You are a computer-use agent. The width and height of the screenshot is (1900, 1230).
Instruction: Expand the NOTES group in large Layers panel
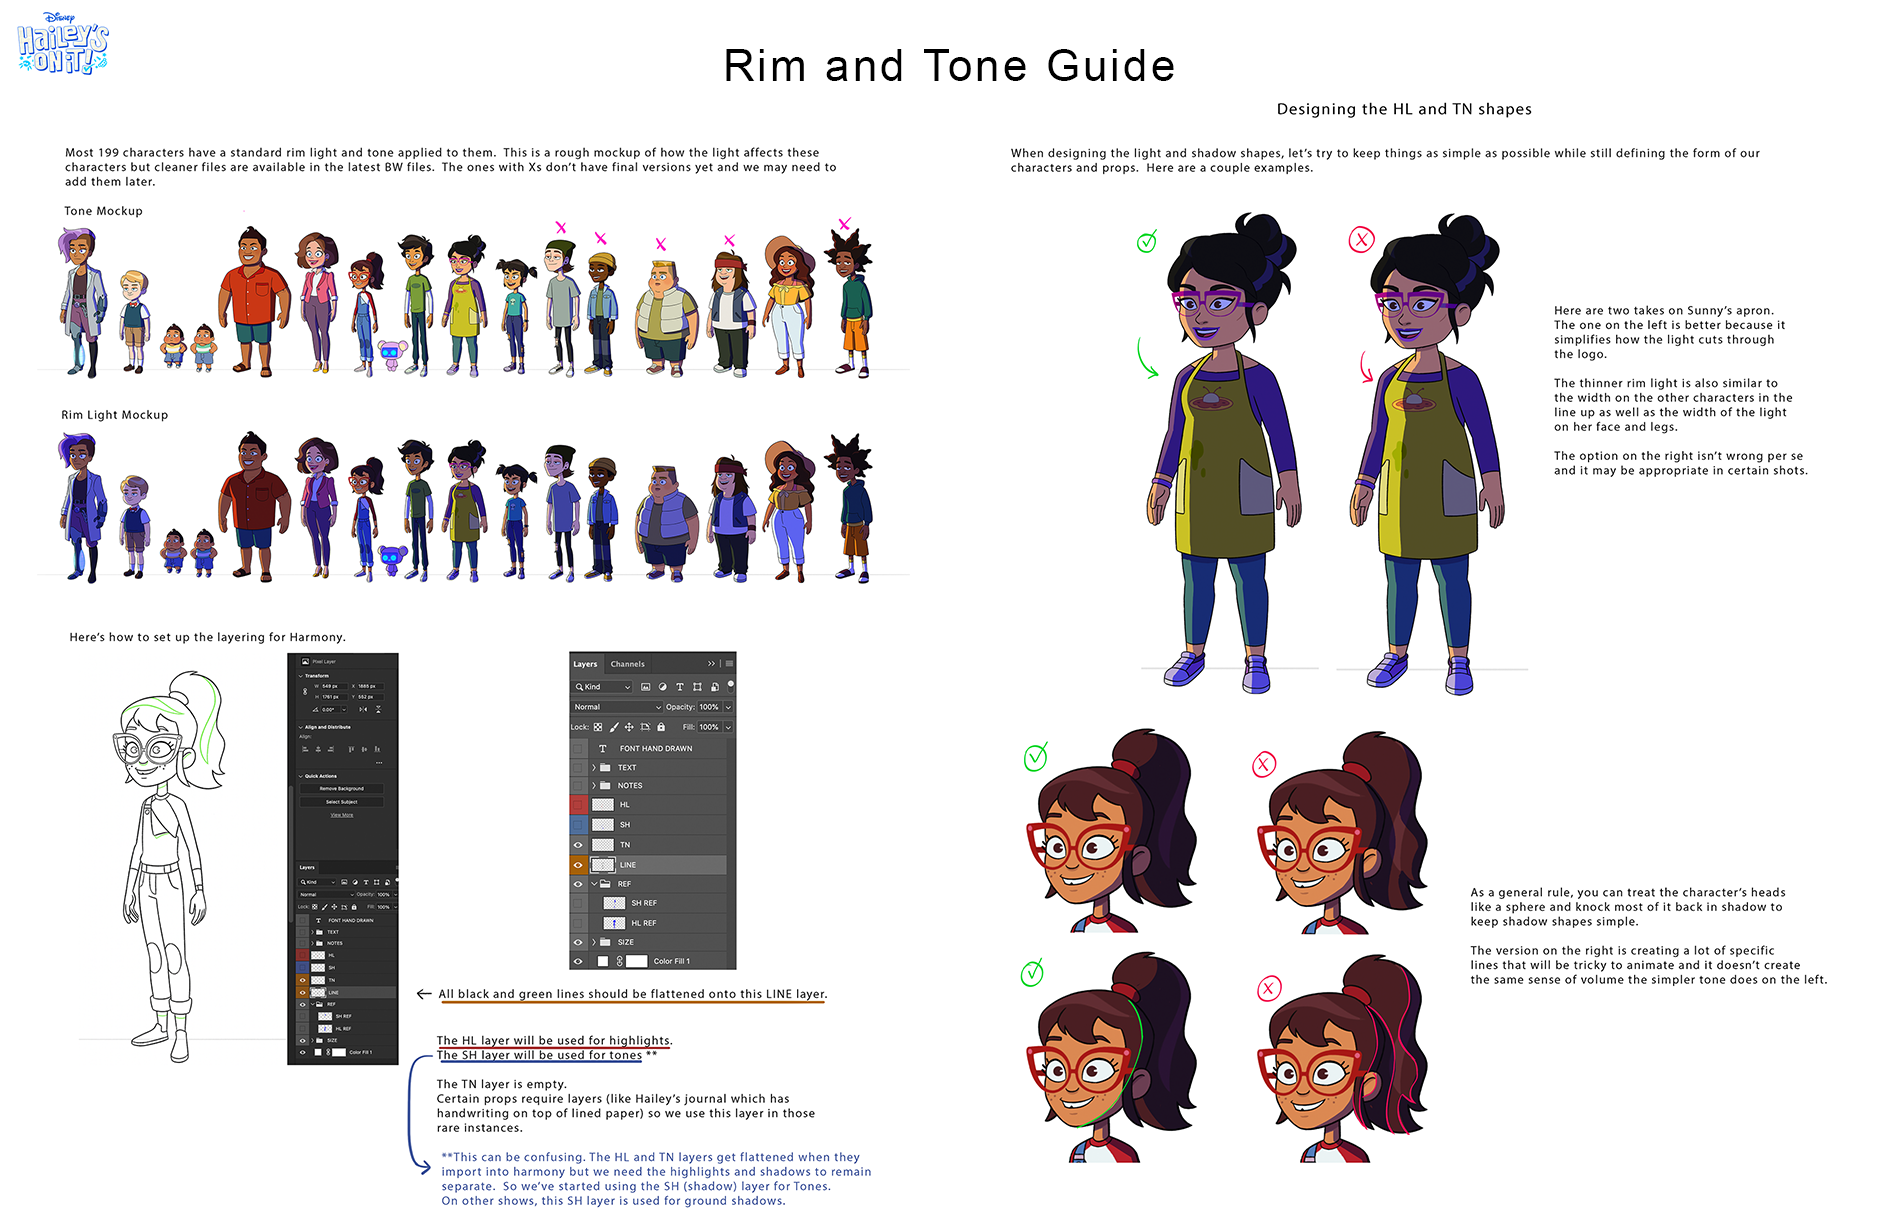click(x=594, y=786)
